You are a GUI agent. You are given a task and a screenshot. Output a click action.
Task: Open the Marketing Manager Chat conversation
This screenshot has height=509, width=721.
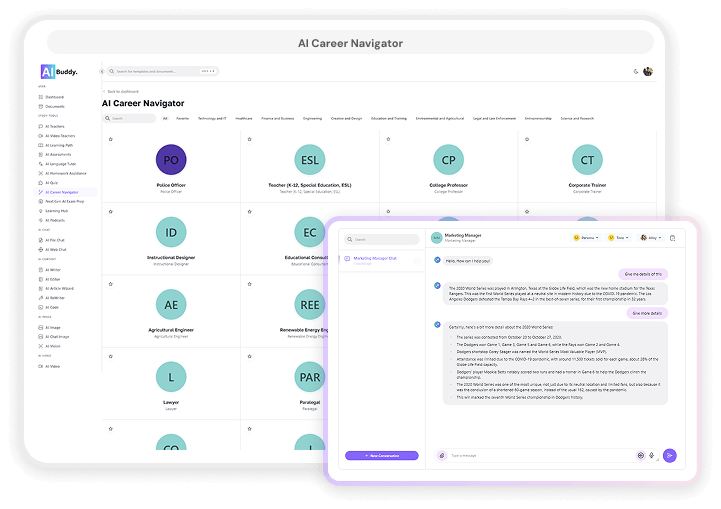[382, 260]
